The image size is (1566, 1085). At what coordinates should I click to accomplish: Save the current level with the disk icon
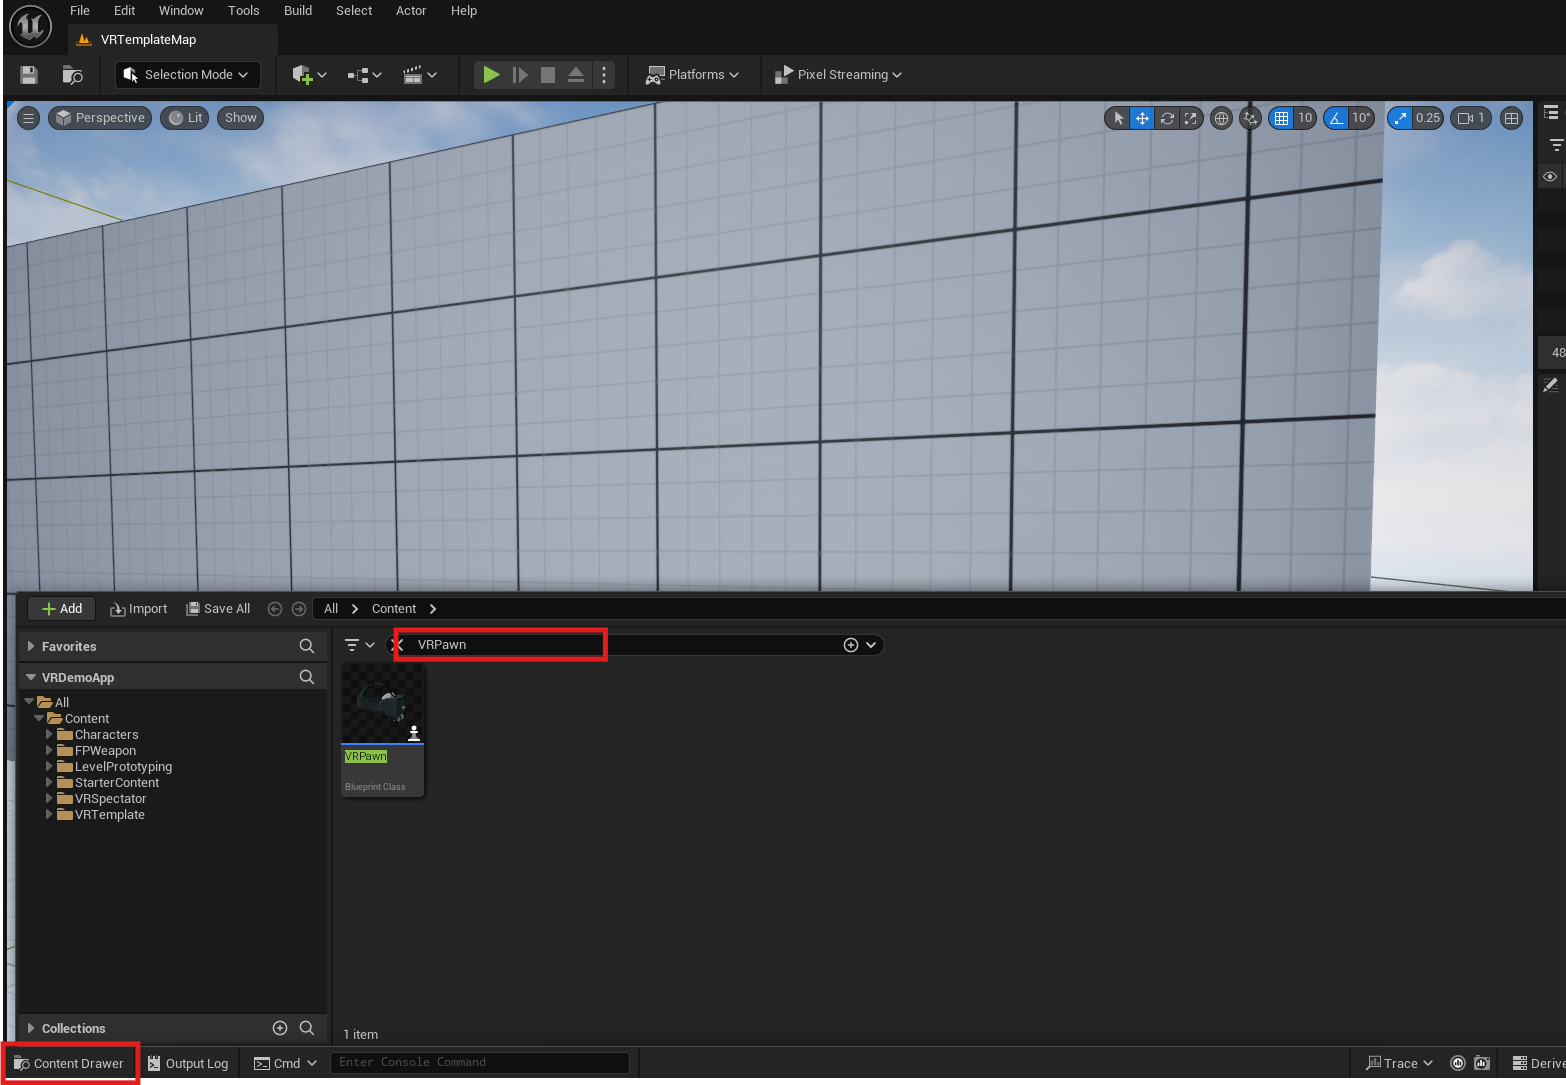(29, 75)
